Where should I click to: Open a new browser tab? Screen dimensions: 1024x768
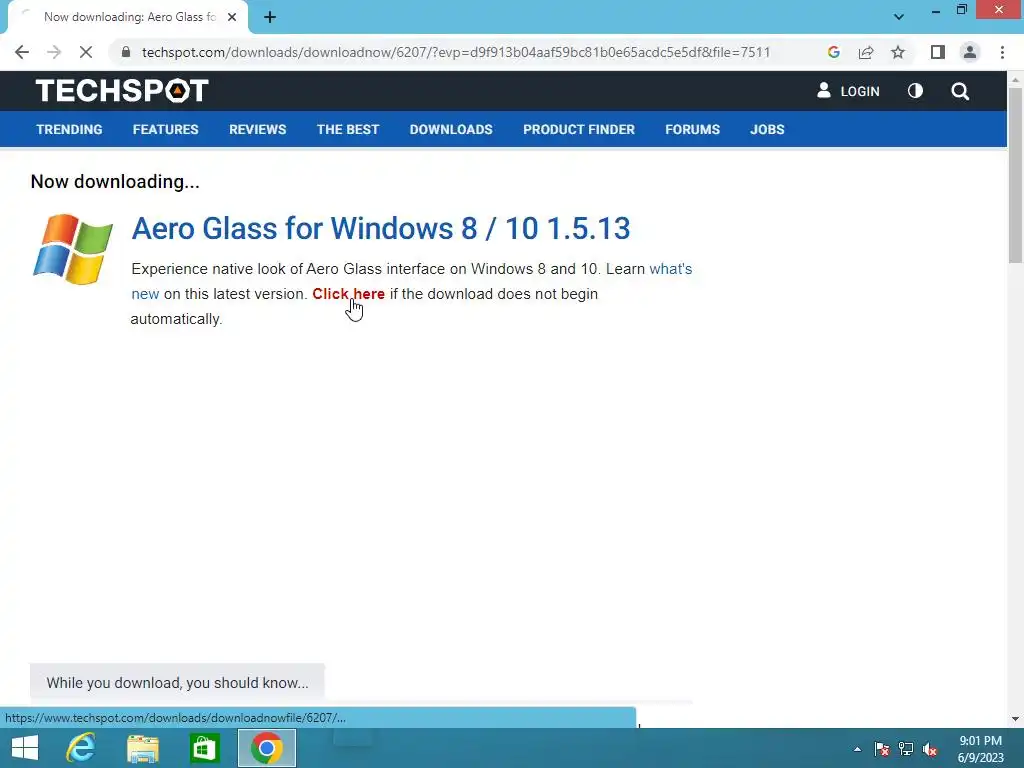(270, 17)
